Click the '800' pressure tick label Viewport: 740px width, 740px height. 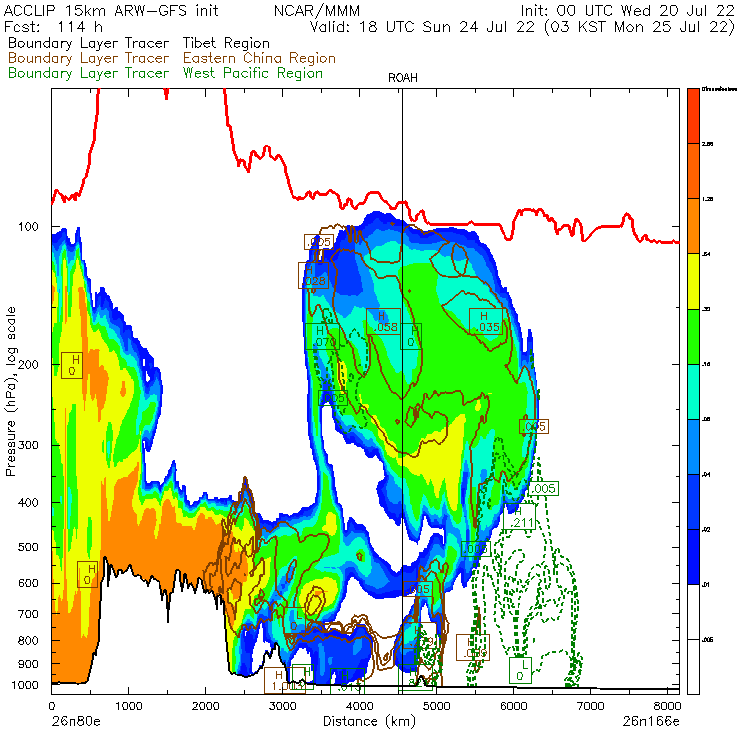coord(28,641)
